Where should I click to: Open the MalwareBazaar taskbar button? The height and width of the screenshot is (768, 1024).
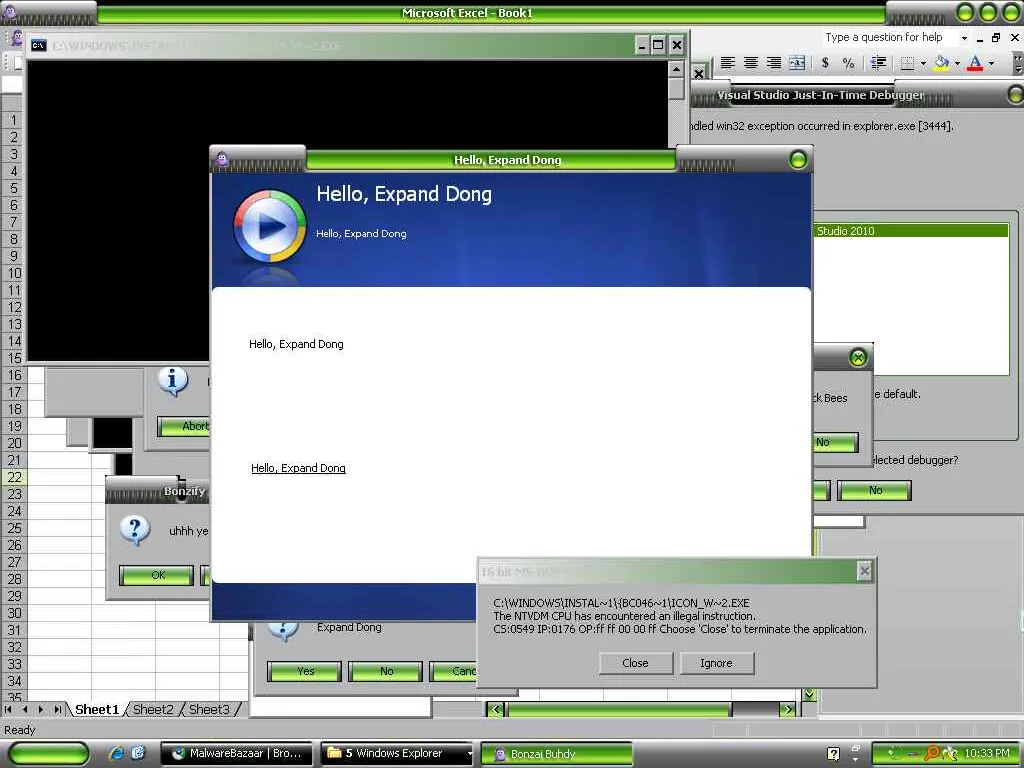tap(236, 754)
